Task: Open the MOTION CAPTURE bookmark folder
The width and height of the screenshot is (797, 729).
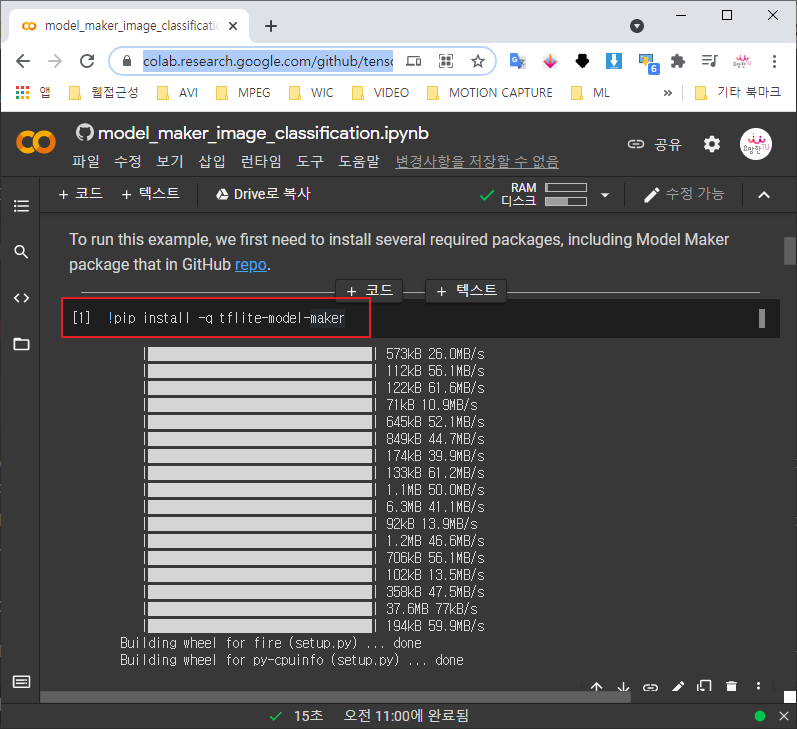Action: coord(490,93)
